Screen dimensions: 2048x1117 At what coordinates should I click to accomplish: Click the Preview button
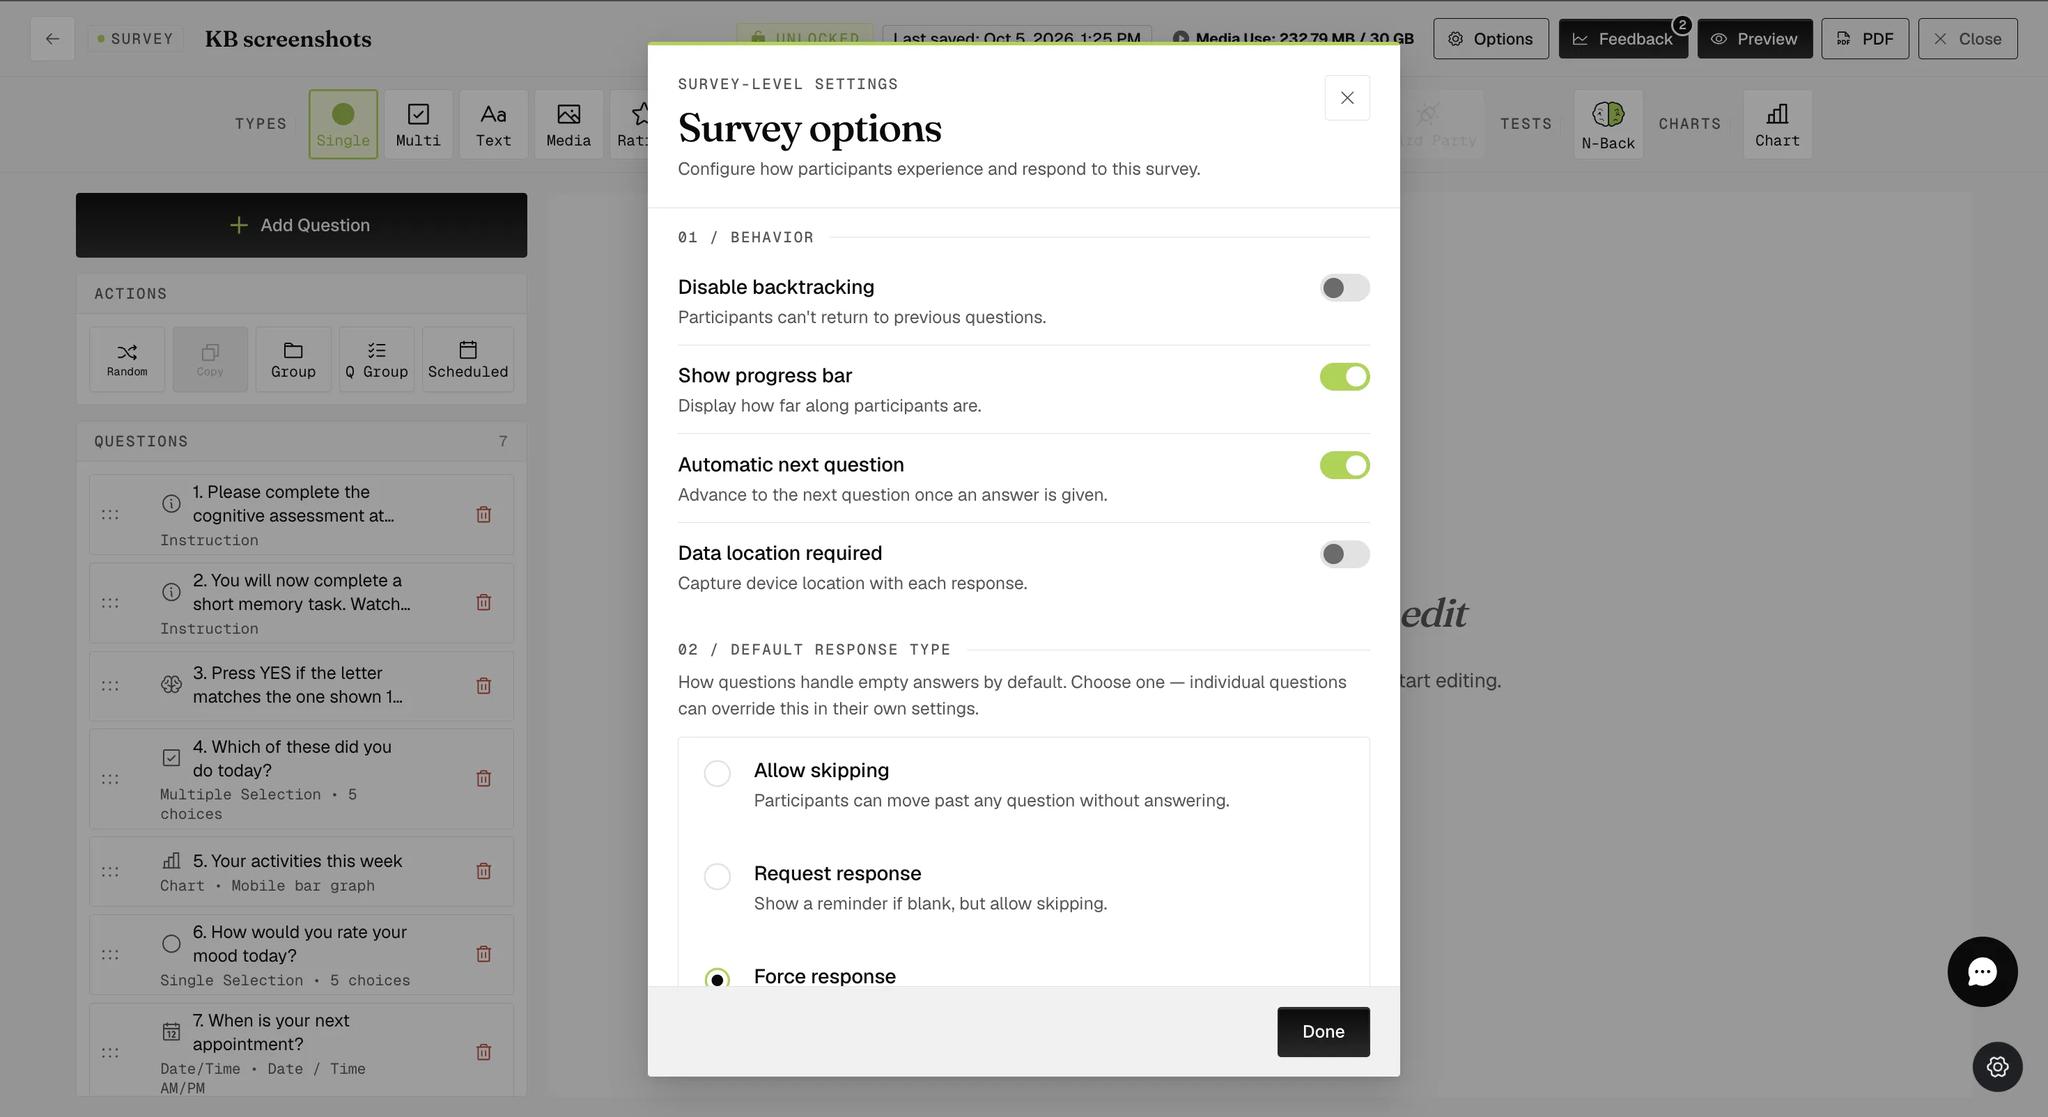point(1754,39)
